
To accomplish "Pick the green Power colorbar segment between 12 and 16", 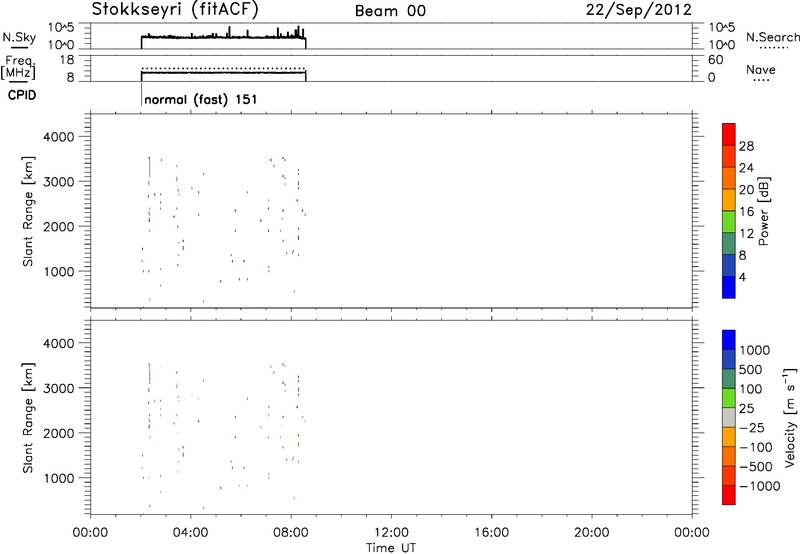I will pyautogui.click(x=729, y=221).
